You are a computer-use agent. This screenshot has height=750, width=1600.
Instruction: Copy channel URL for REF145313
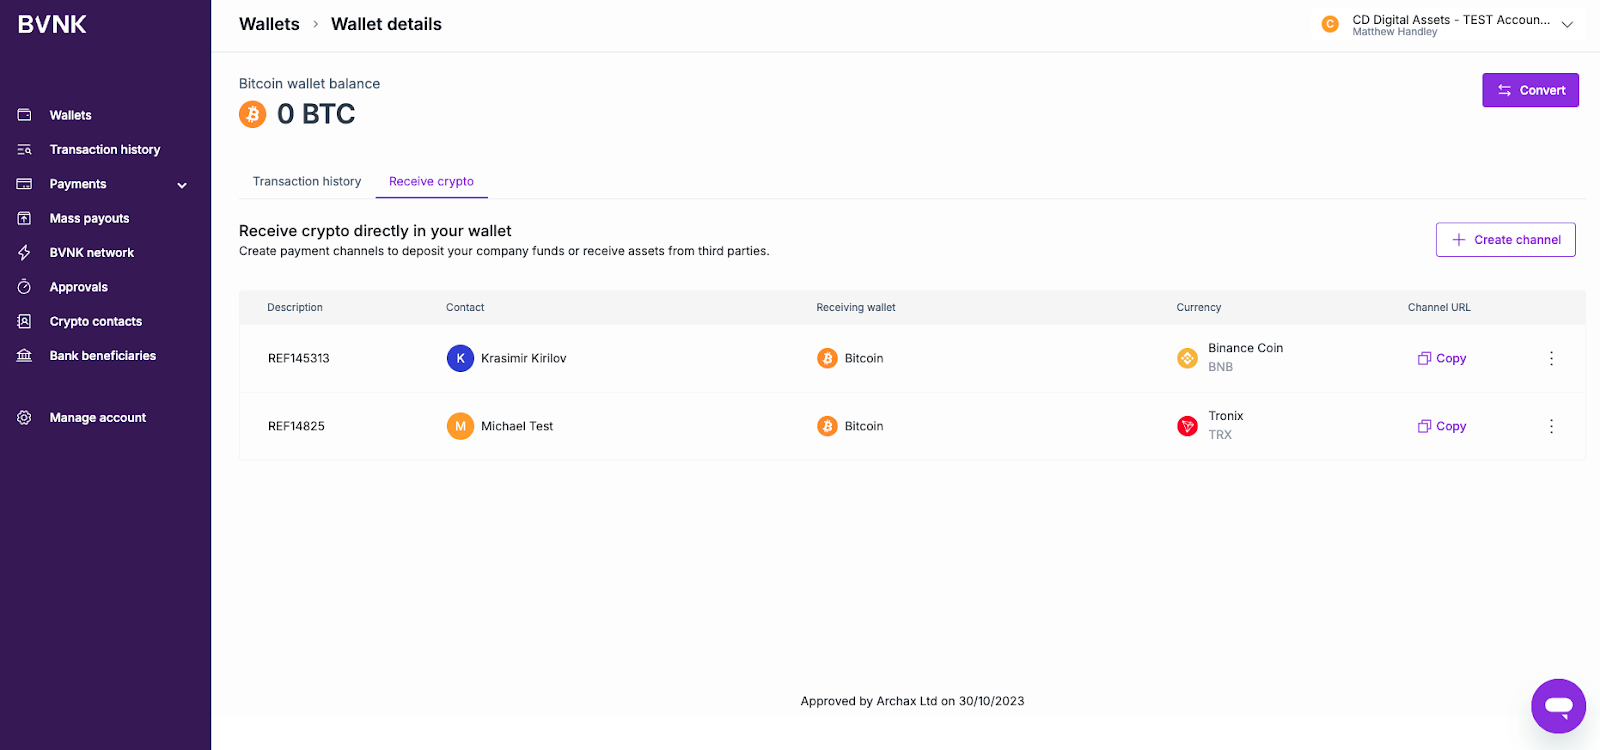[1442, 358]
